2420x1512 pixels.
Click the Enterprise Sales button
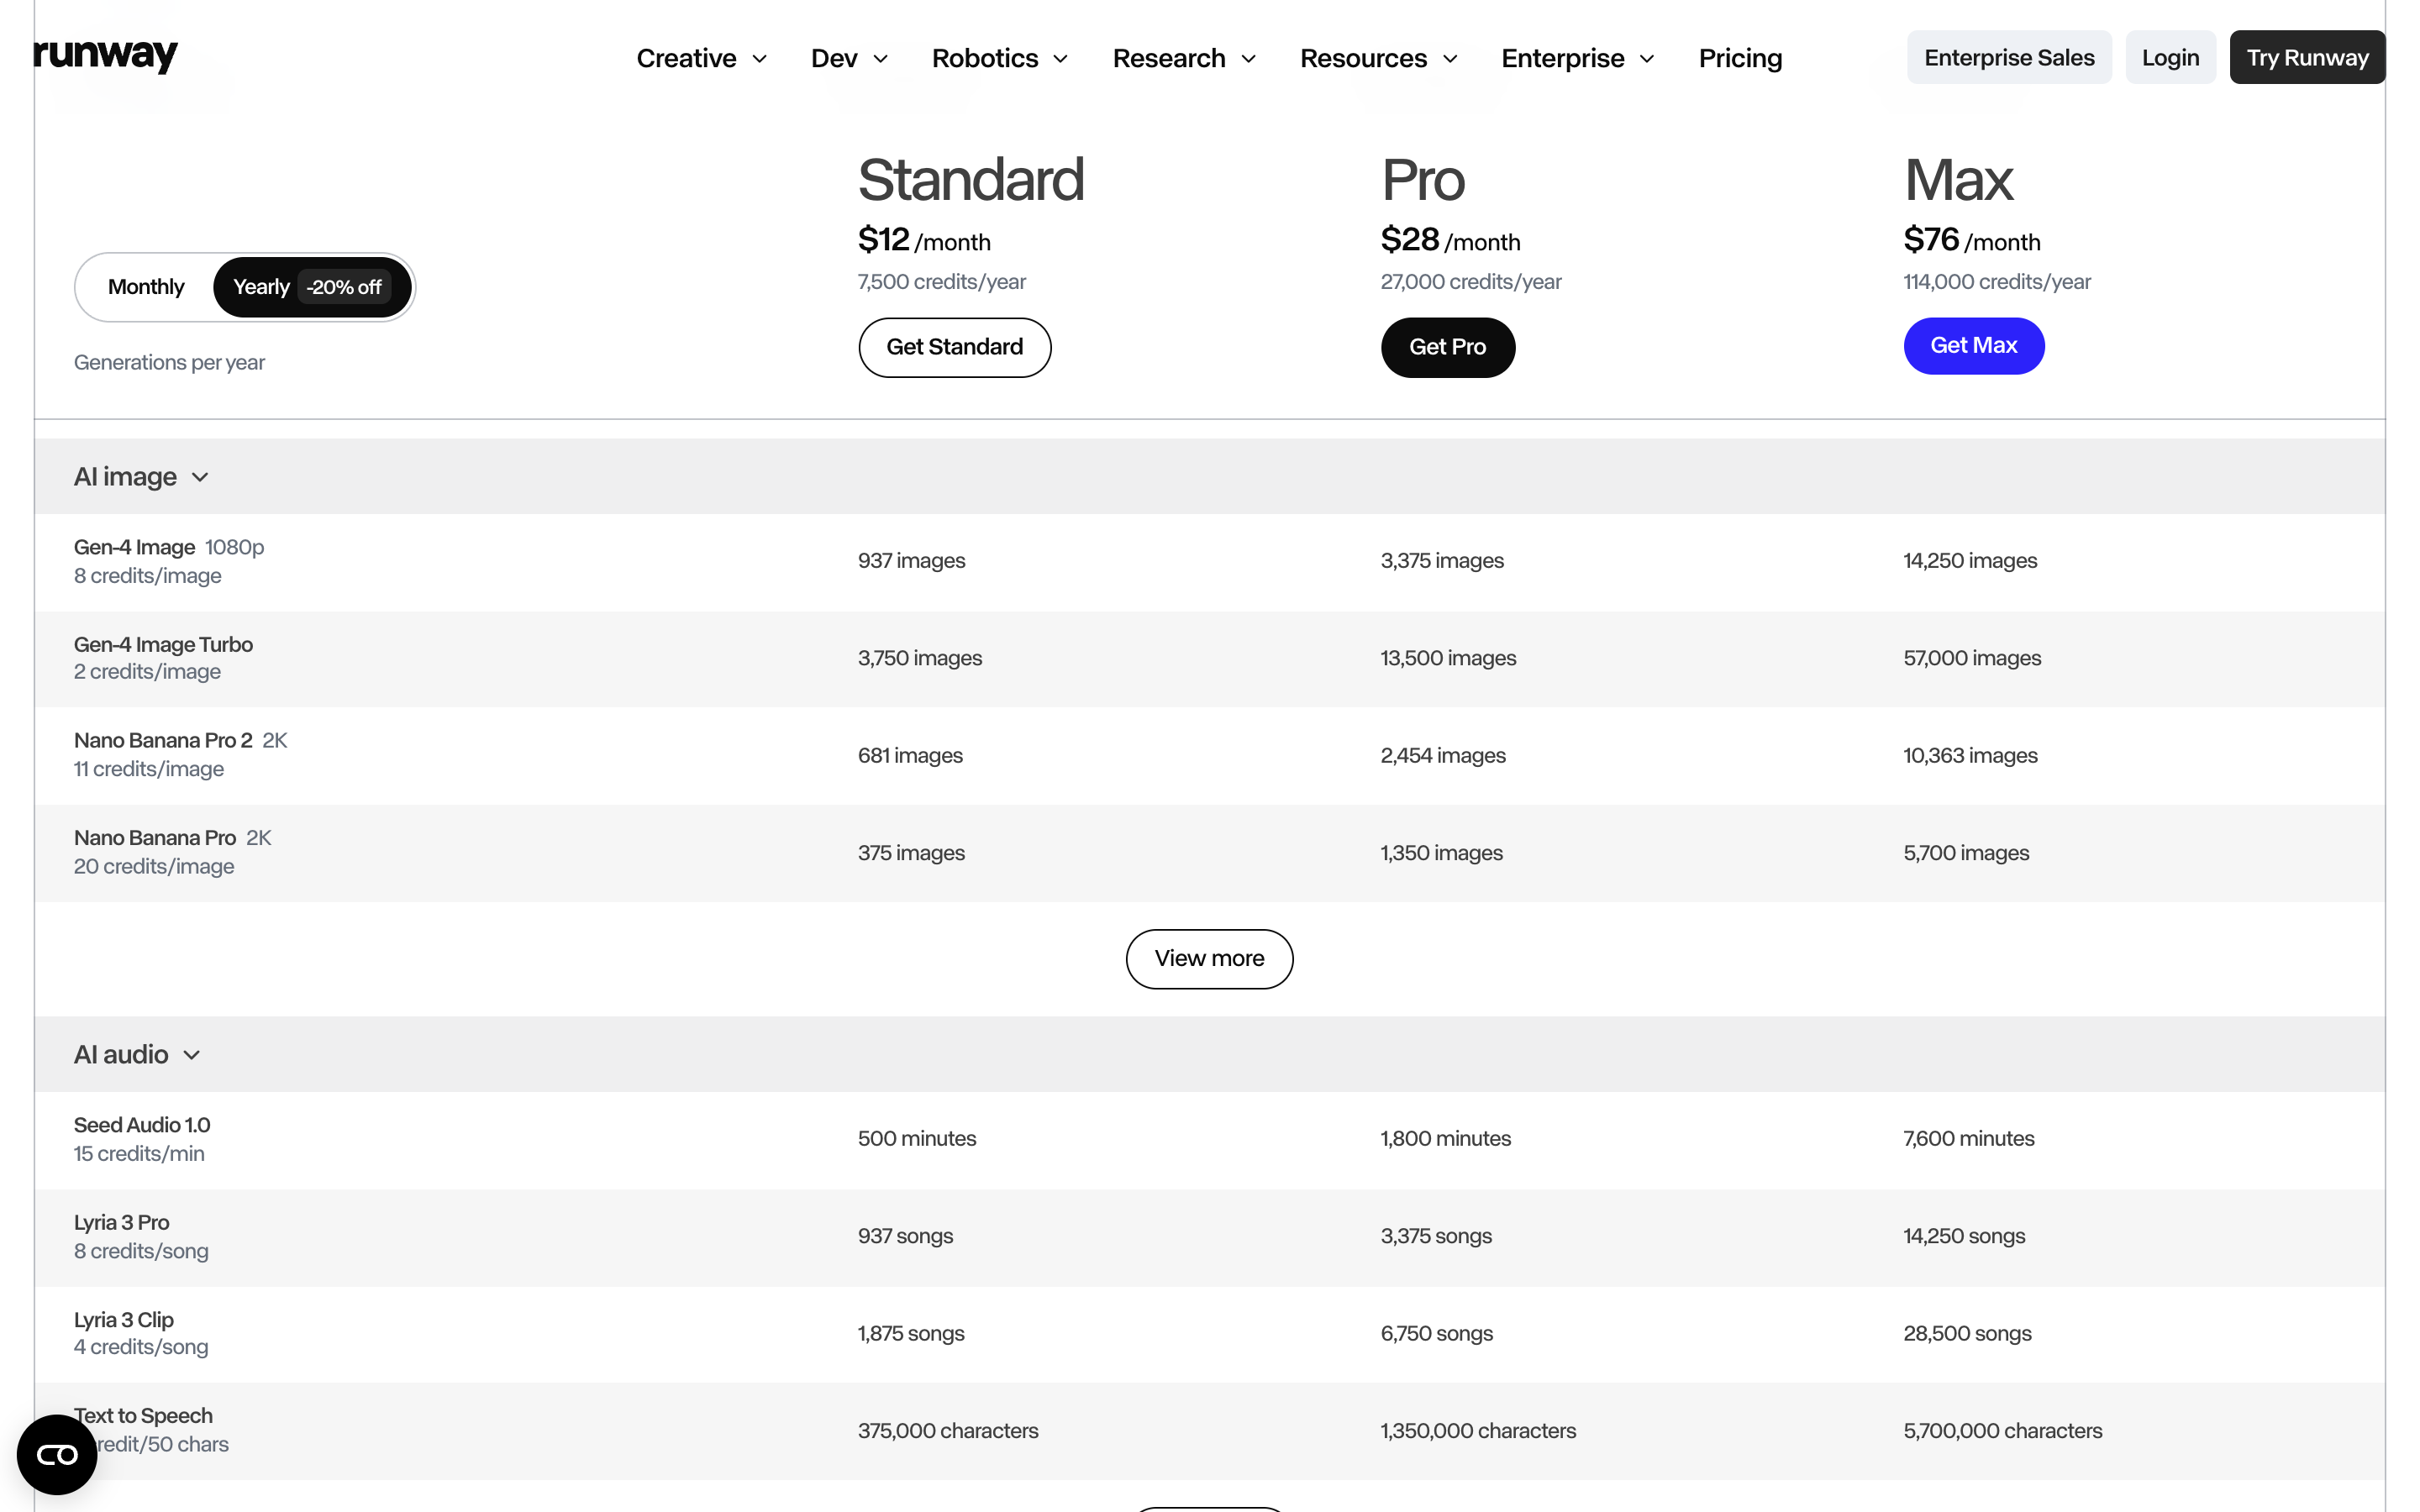pyautogui.click(x=2009, y=57)
